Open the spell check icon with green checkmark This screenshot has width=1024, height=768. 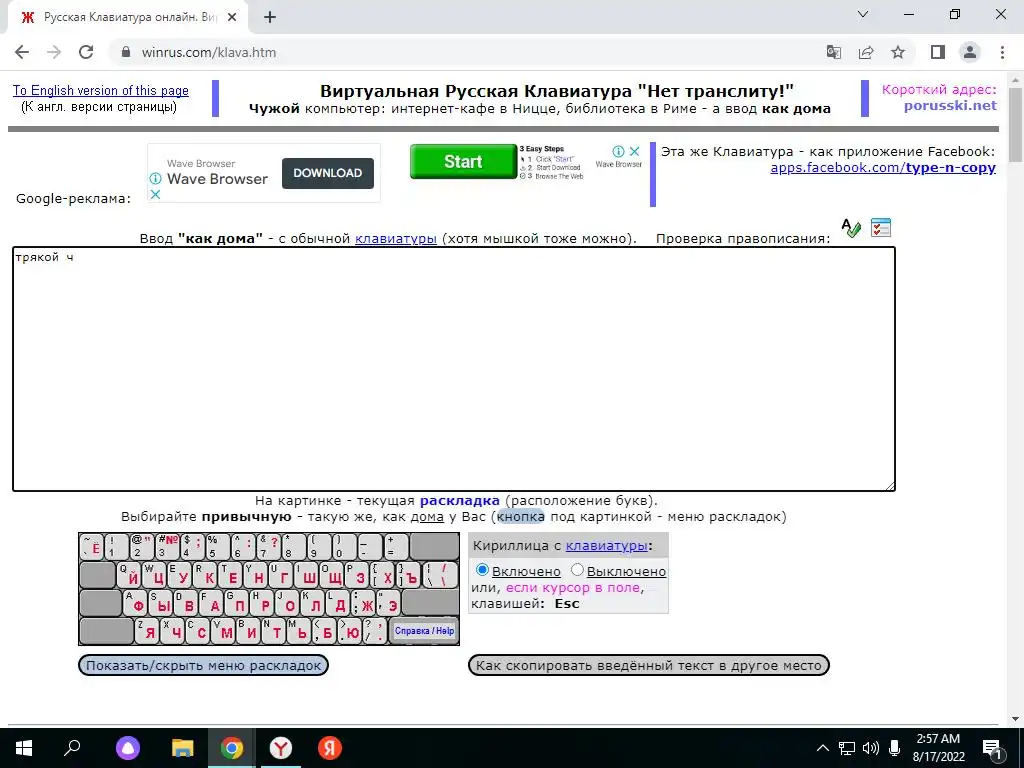tap(851, 228)
